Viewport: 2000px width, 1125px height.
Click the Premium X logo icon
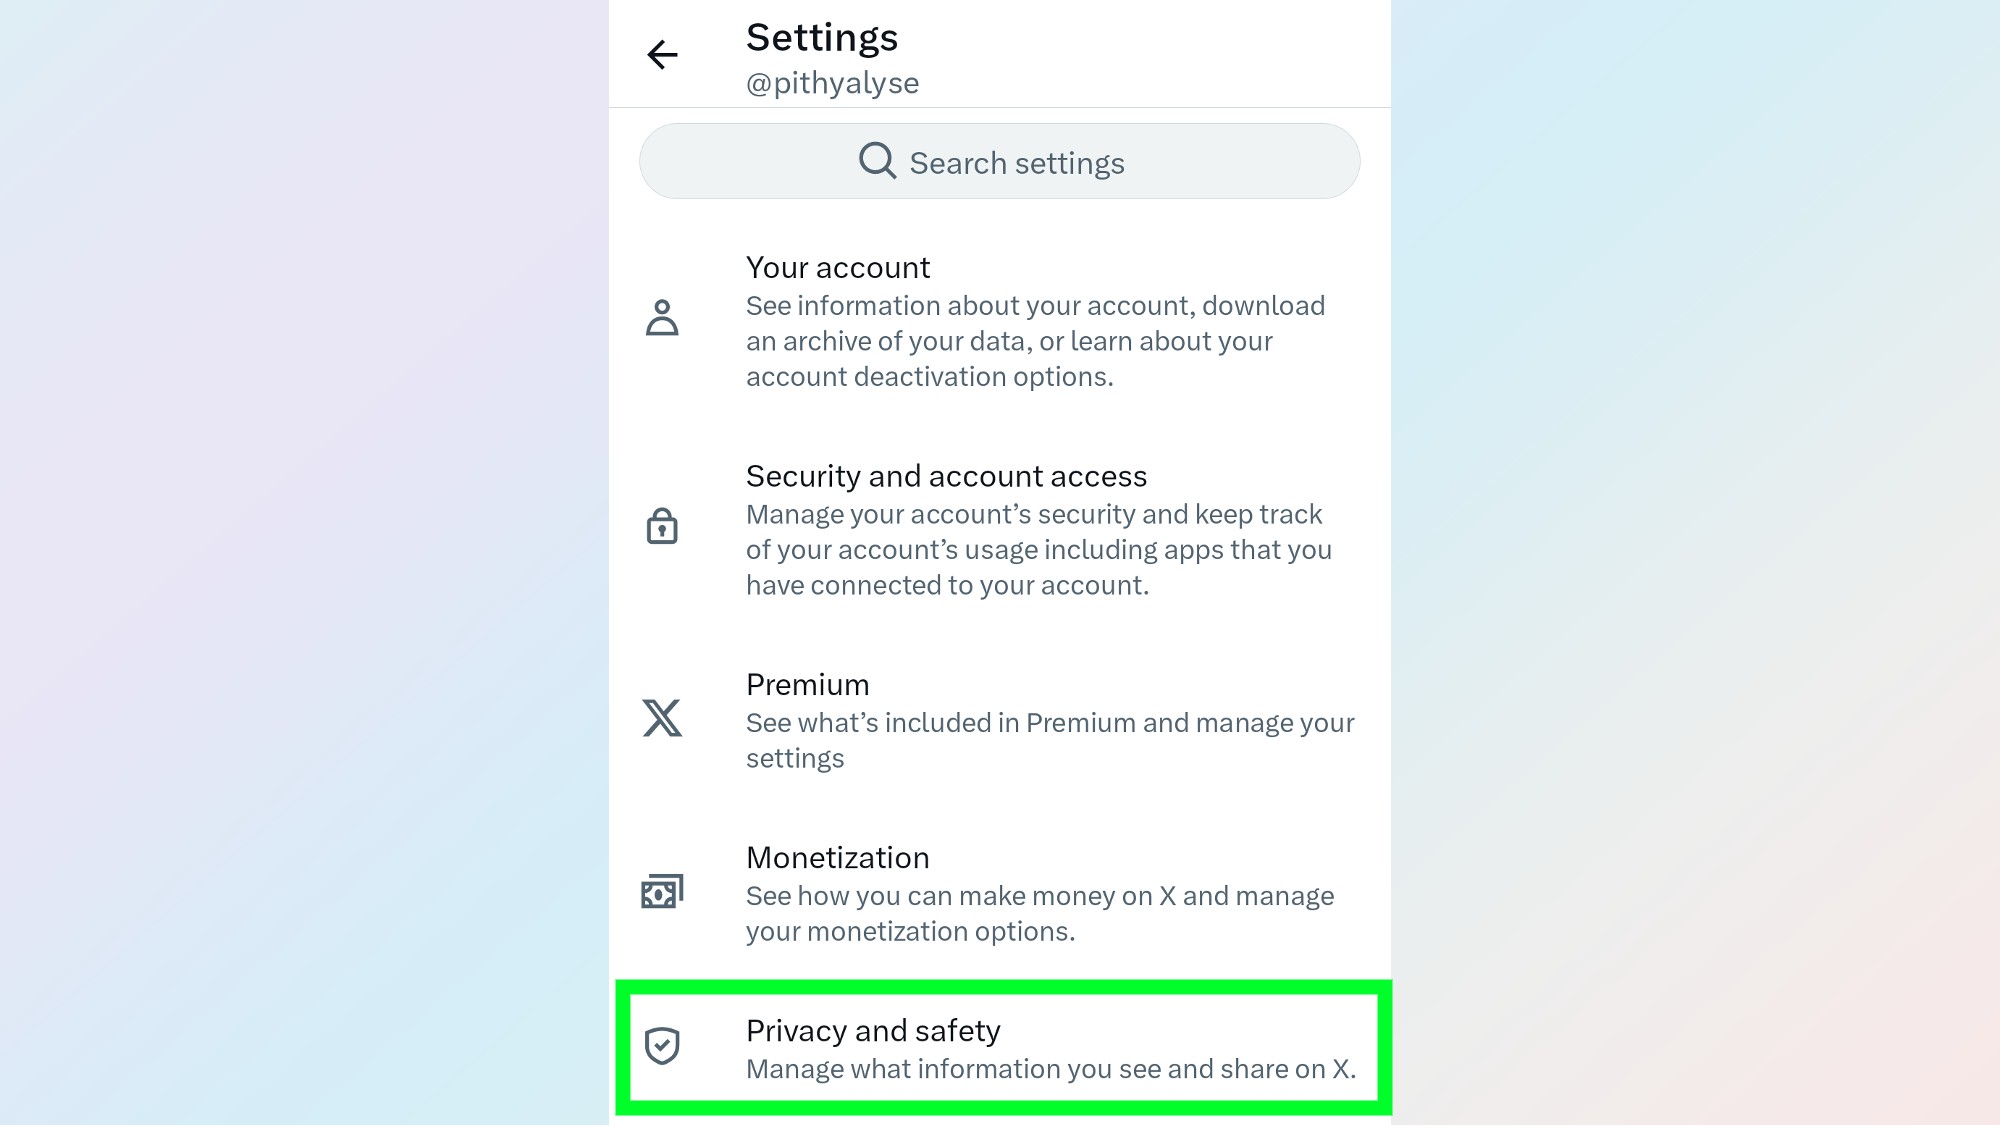[x=662, y=717]
